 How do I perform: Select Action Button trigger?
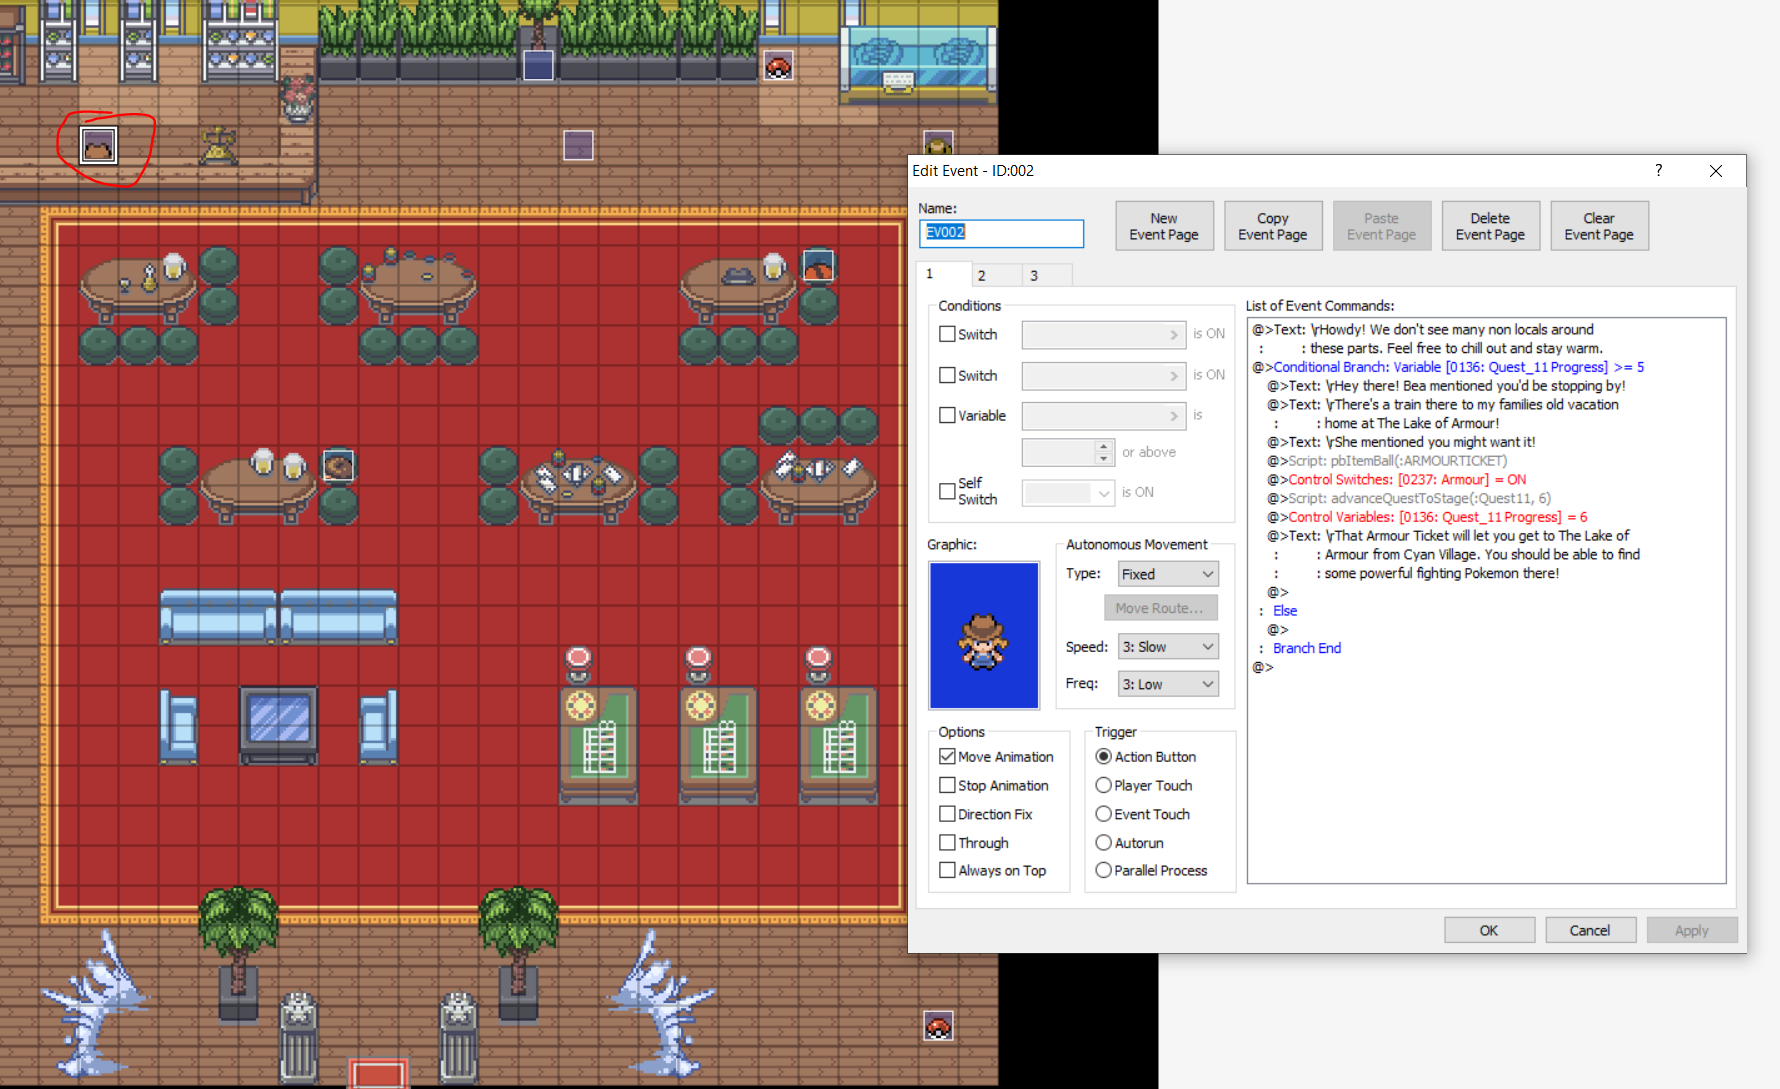point(1104,757)
